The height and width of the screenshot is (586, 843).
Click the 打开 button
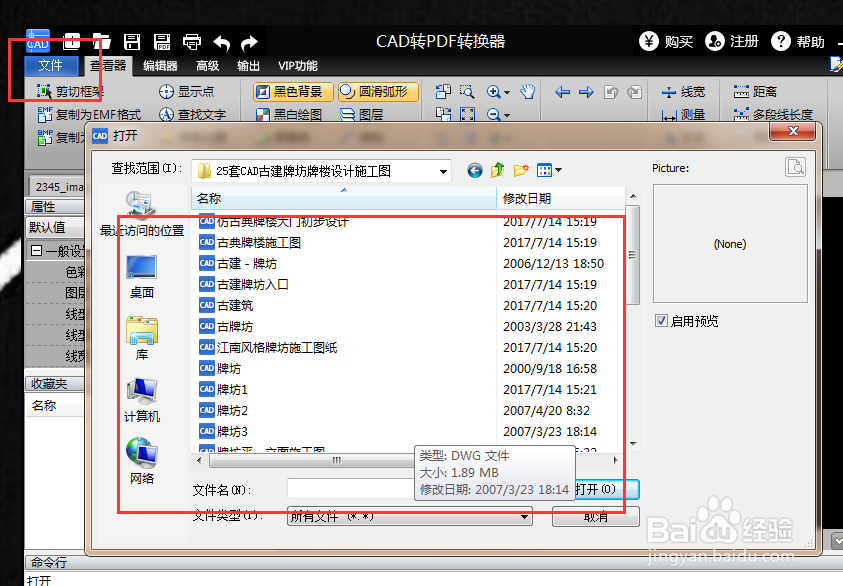(606, 489)
